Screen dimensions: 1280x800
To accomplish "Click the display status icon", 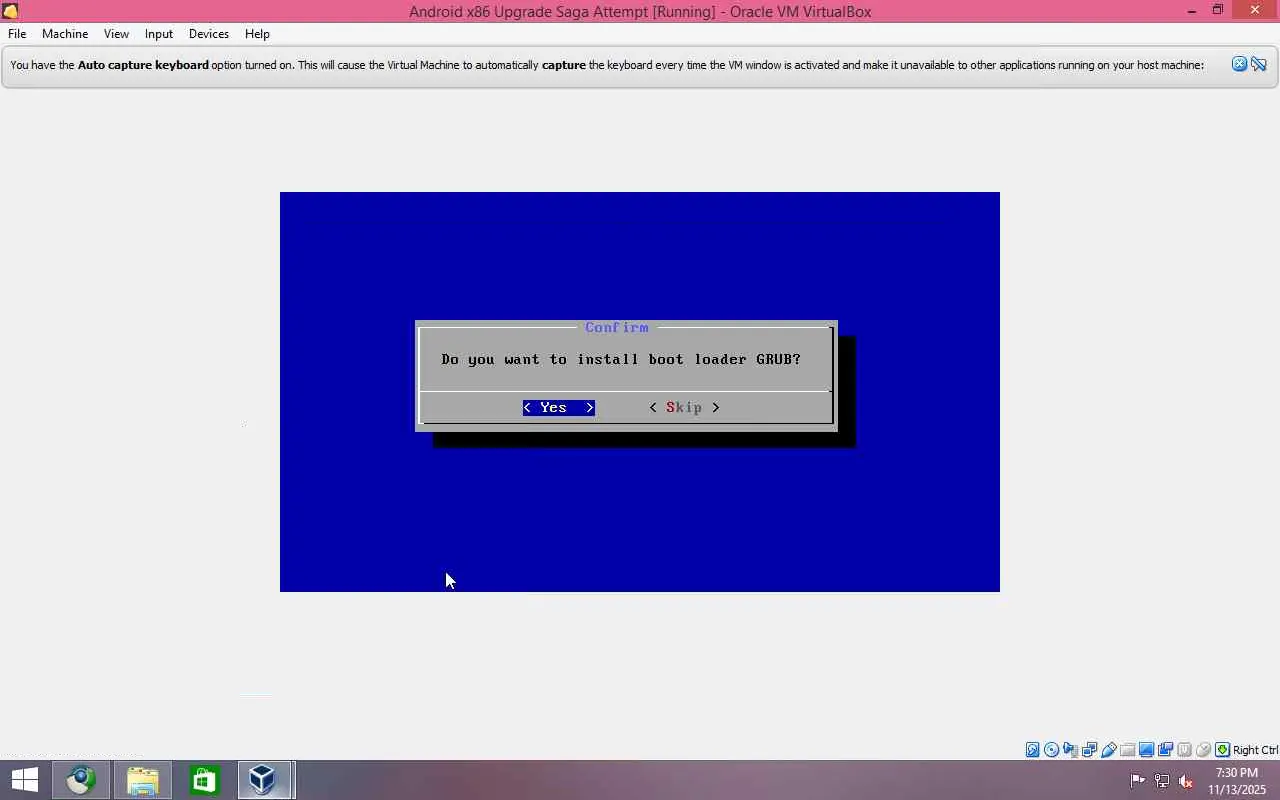I will (x=1146, y=750).
